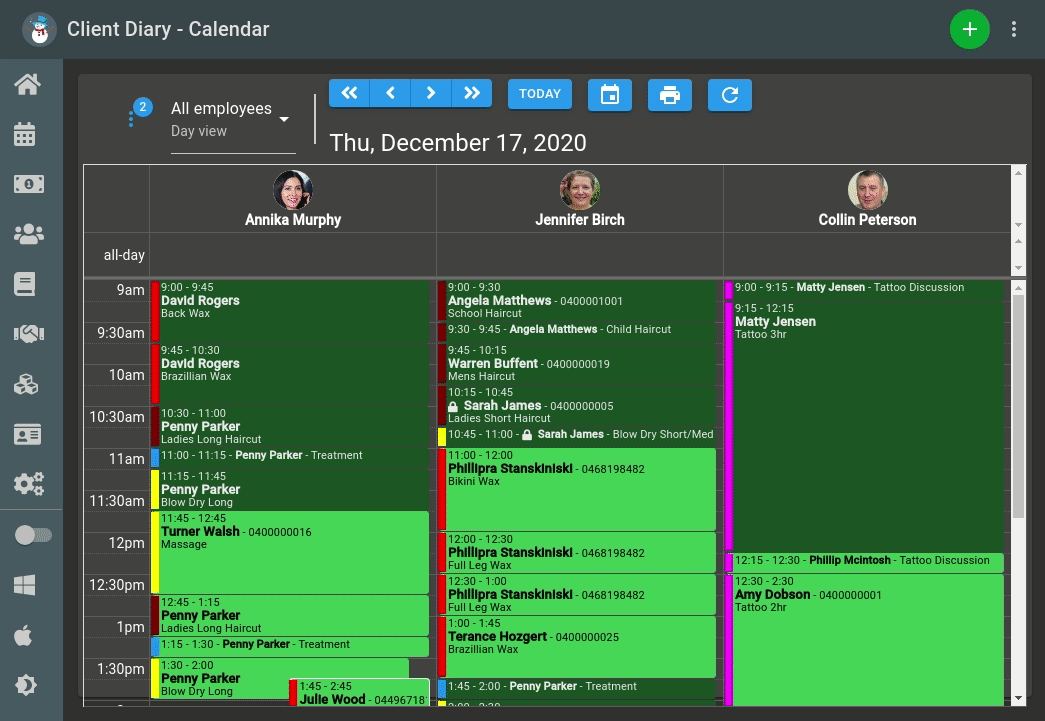
Task: Click the green add plus button
Action: 969,29
